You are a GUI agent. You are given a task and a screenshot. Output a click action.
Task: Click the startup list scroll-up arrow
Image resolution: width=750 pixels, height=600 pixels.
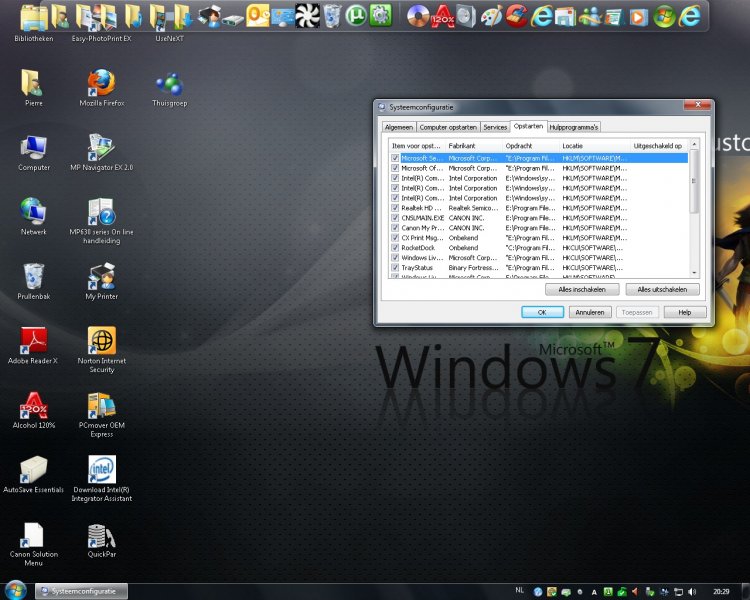point(695,144)
